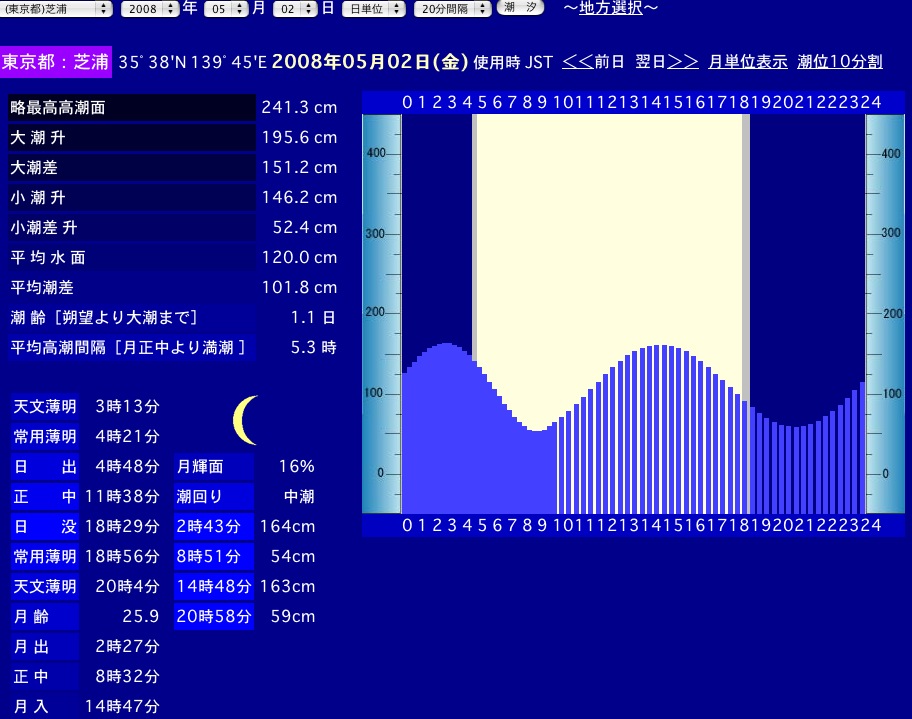The height and width of the screenshot is (719, 912).
Task: Select the 日出 sunrise label
Action: tap(45, 467)
